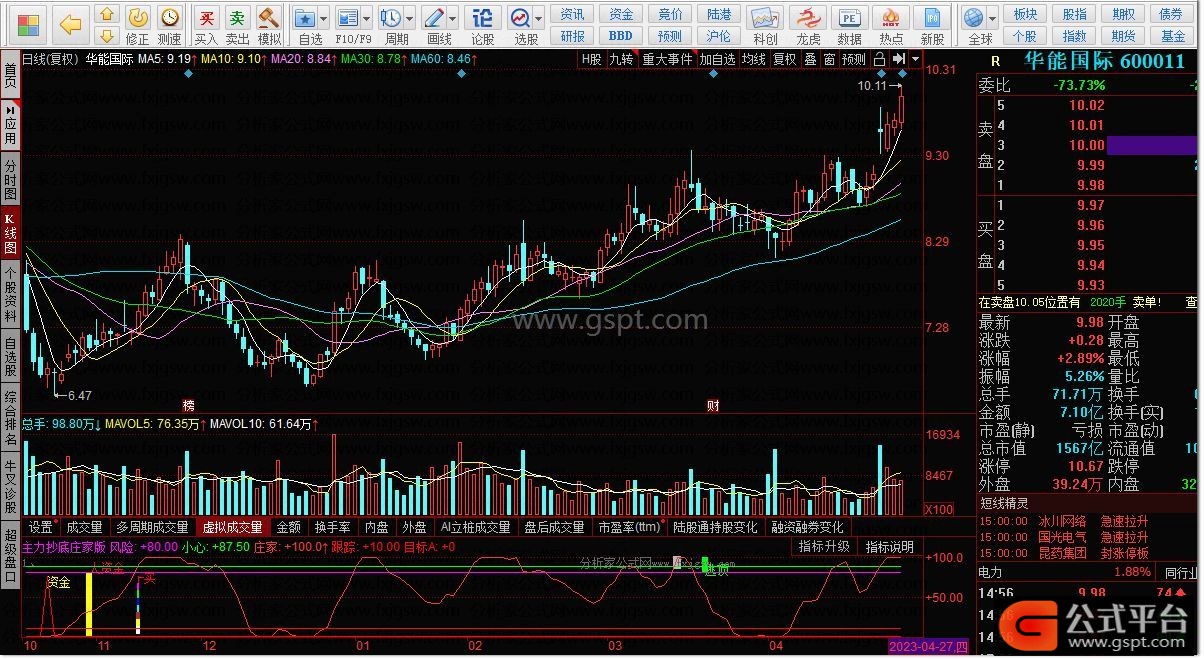Click the 昆药集团 封涨停板 alert row
The height and width of the screenshot is (659, 1204).
pos(1089,553)
